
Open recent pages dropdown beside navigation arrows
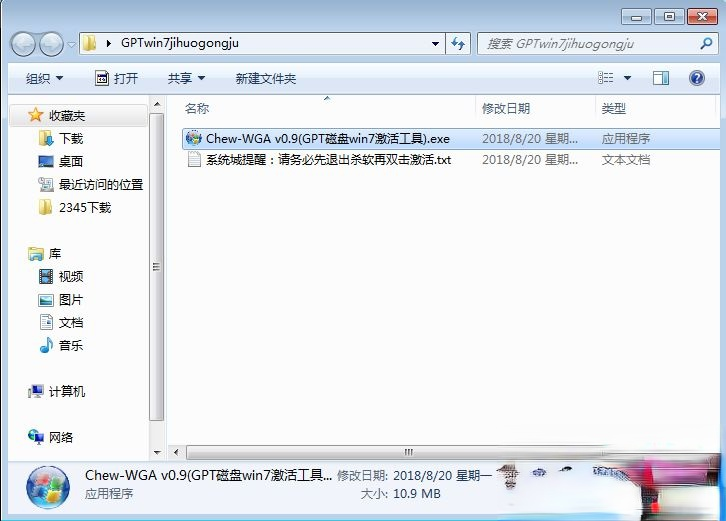point(71,44)
